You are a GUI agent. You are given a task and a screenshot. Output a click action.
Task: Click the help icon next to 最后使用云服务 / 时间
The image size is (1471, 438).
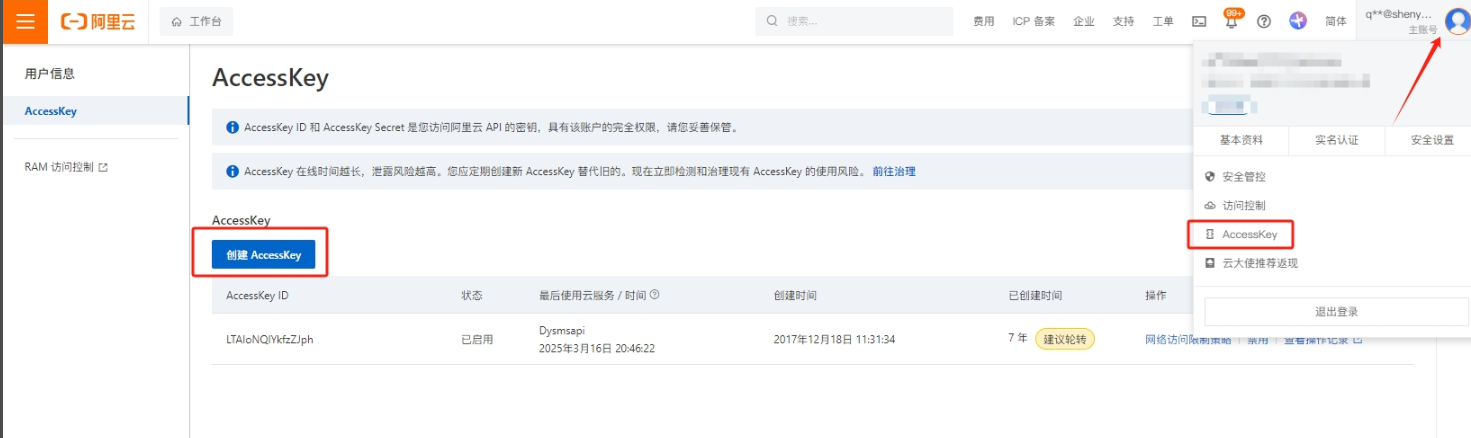654,295
